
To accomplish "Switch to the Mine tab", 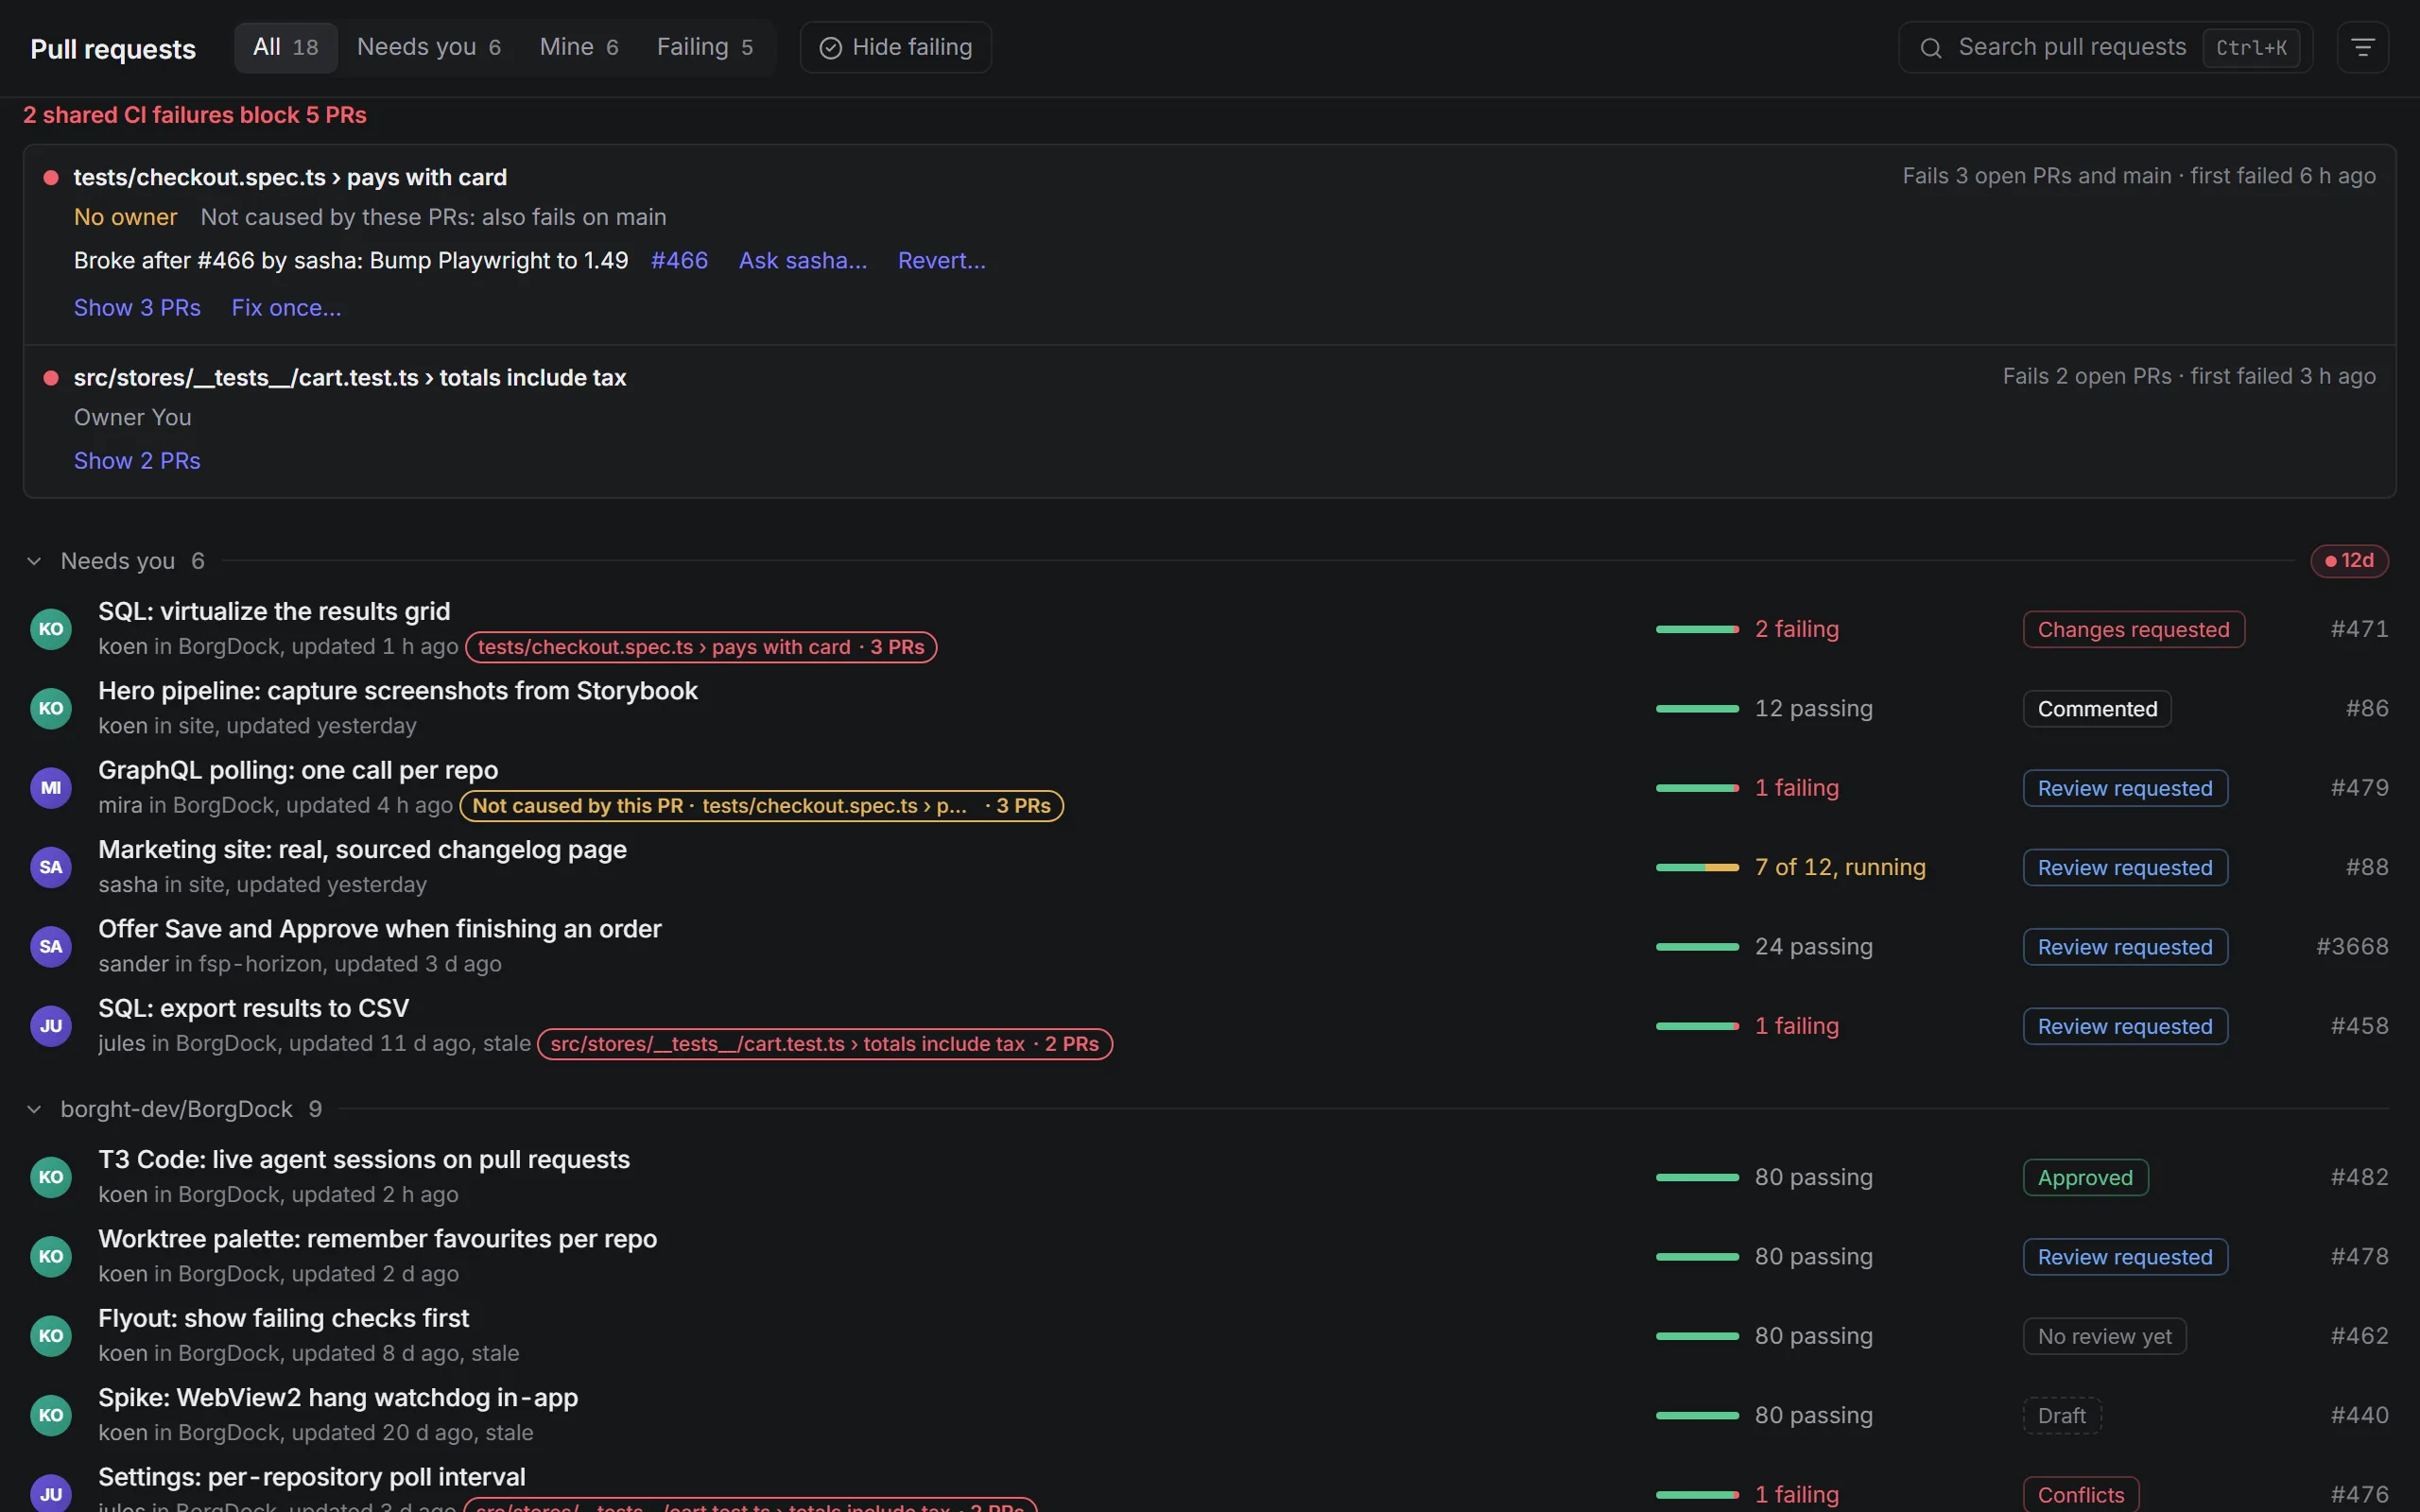I will [579, 47].
